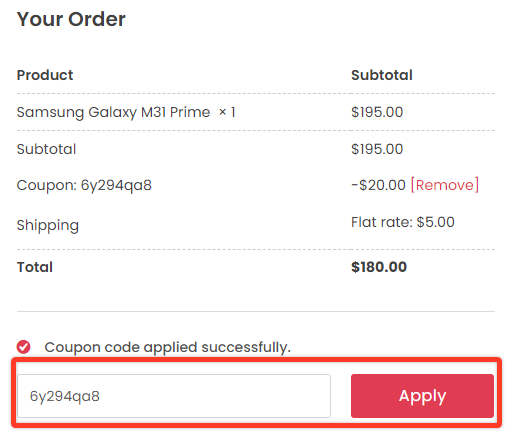Viewport: 507px width, 432px height.
Task: Click the $180.00 order total
Action: click(x=379, y=267)
